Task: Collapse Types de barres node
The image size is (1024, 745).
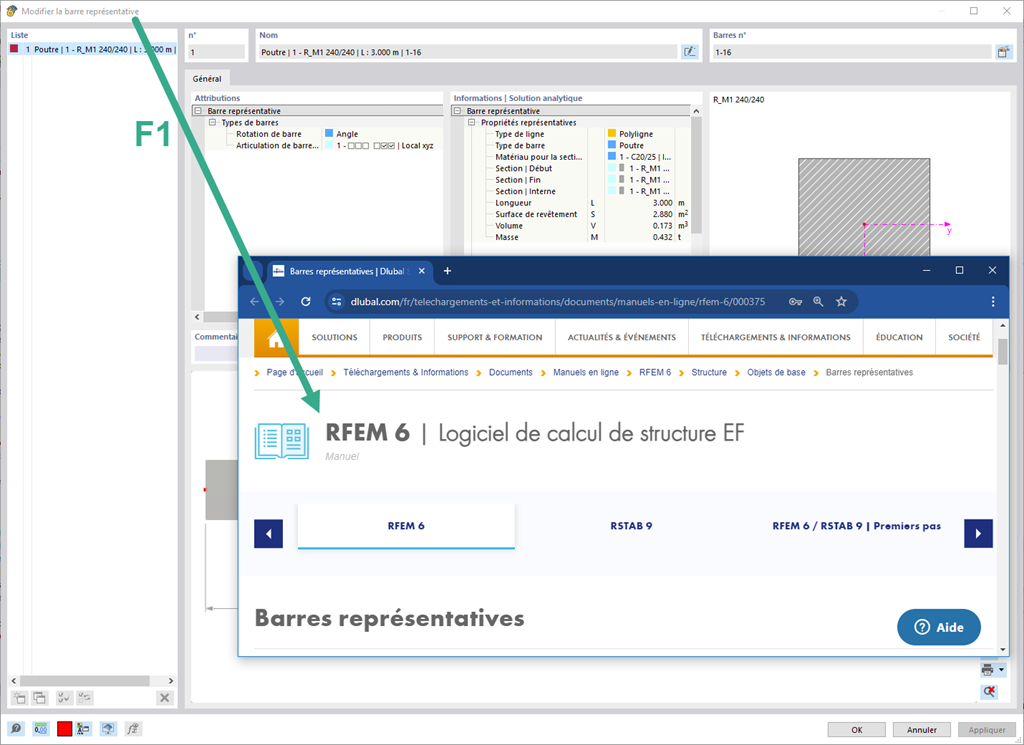Action: click(x=212, y=122)
